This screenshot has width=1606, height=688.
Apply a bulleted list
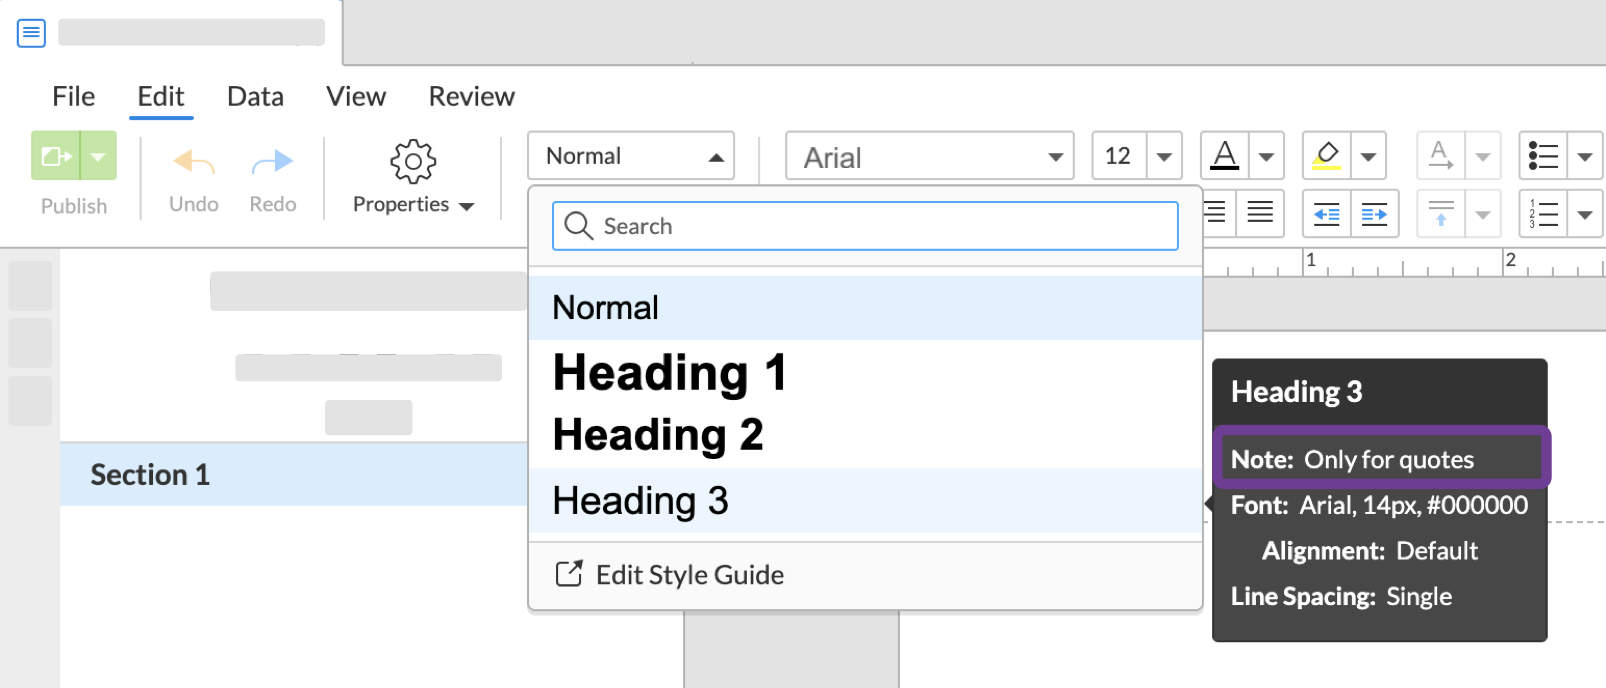tap(1543, 156)
